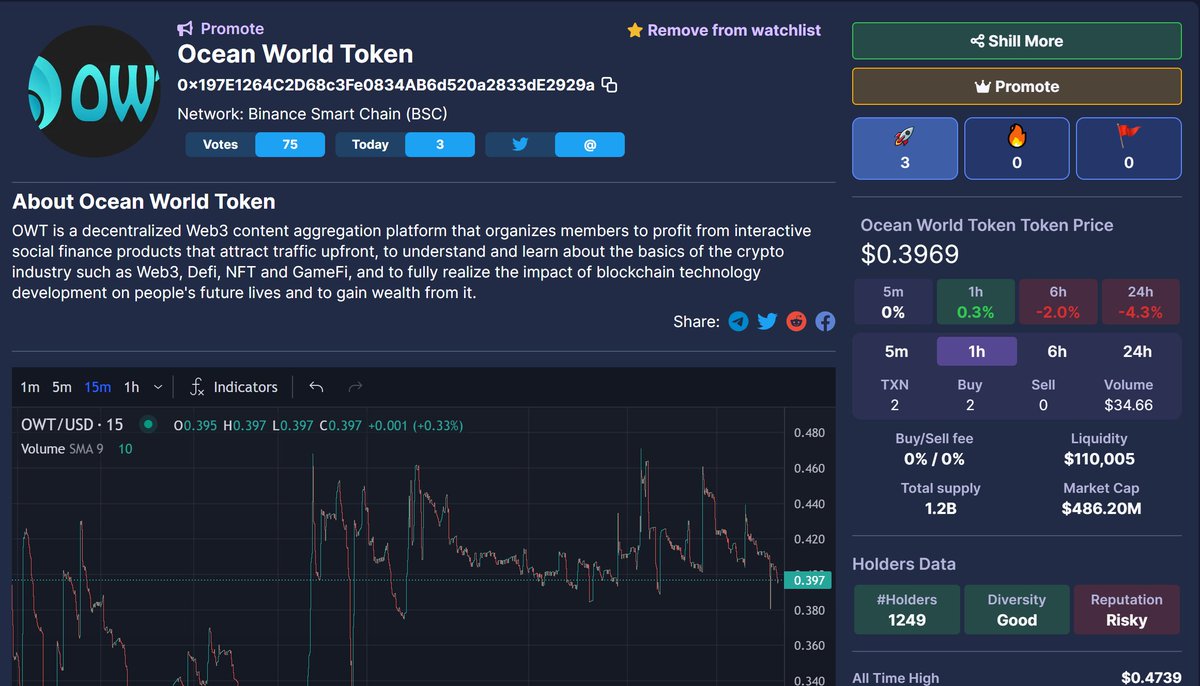Click the OWT/USD · 15 chart symbol
Image resolution: width=1200 pixels, height=686 pixels.
(x=72, y=425)
